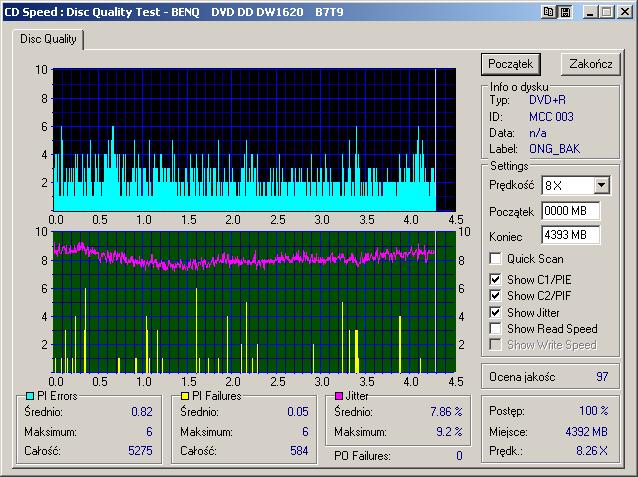Switch to the Disc Quality tab

click(48, 39)
